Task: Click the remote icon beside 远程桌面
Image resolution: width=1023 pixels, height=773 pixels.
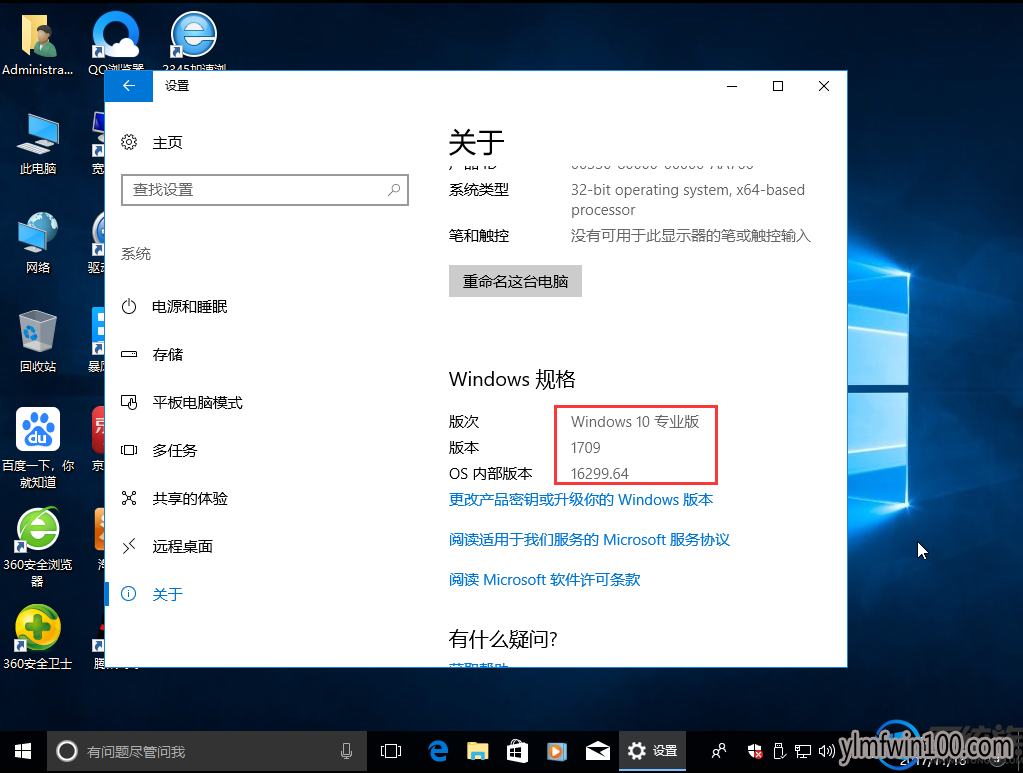Action: (x=129, y=546)
